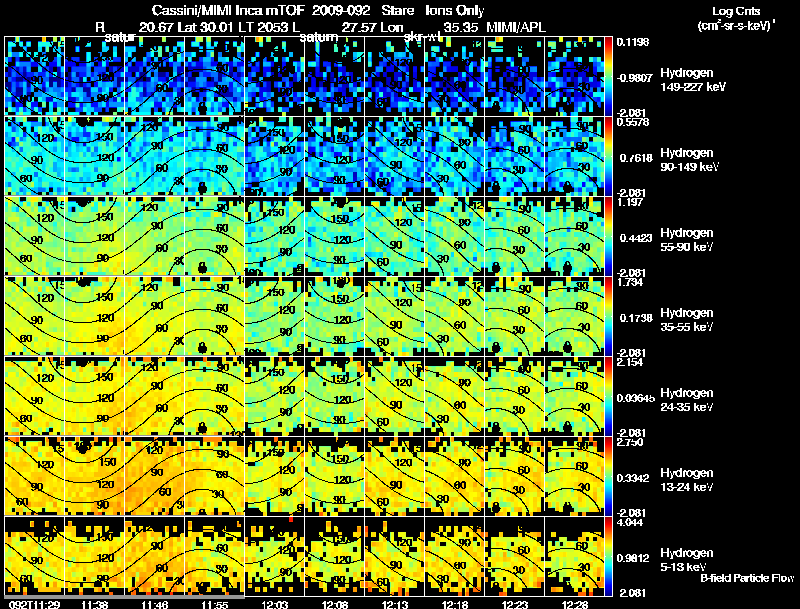800x609 pixels.
Task: Click the 11:55 time label
Action: [x=215, y=604]
